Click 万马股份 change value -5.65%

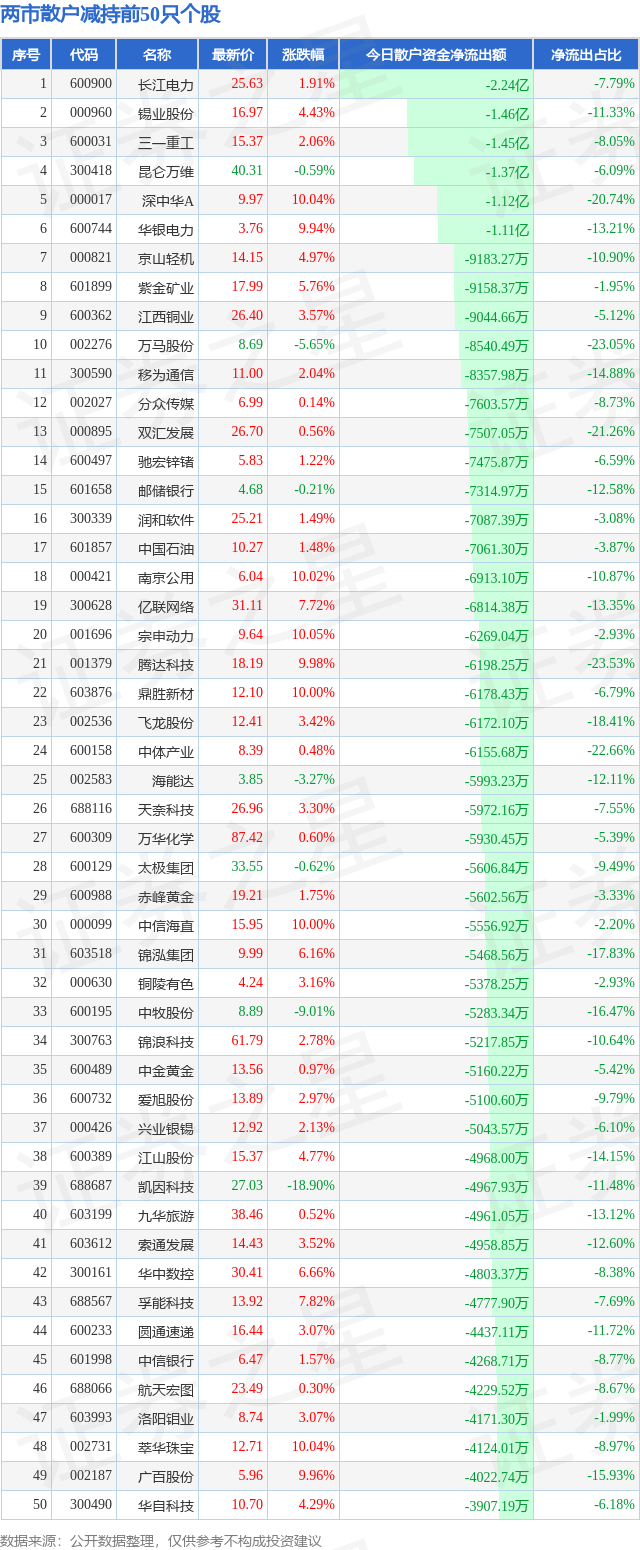314,345
